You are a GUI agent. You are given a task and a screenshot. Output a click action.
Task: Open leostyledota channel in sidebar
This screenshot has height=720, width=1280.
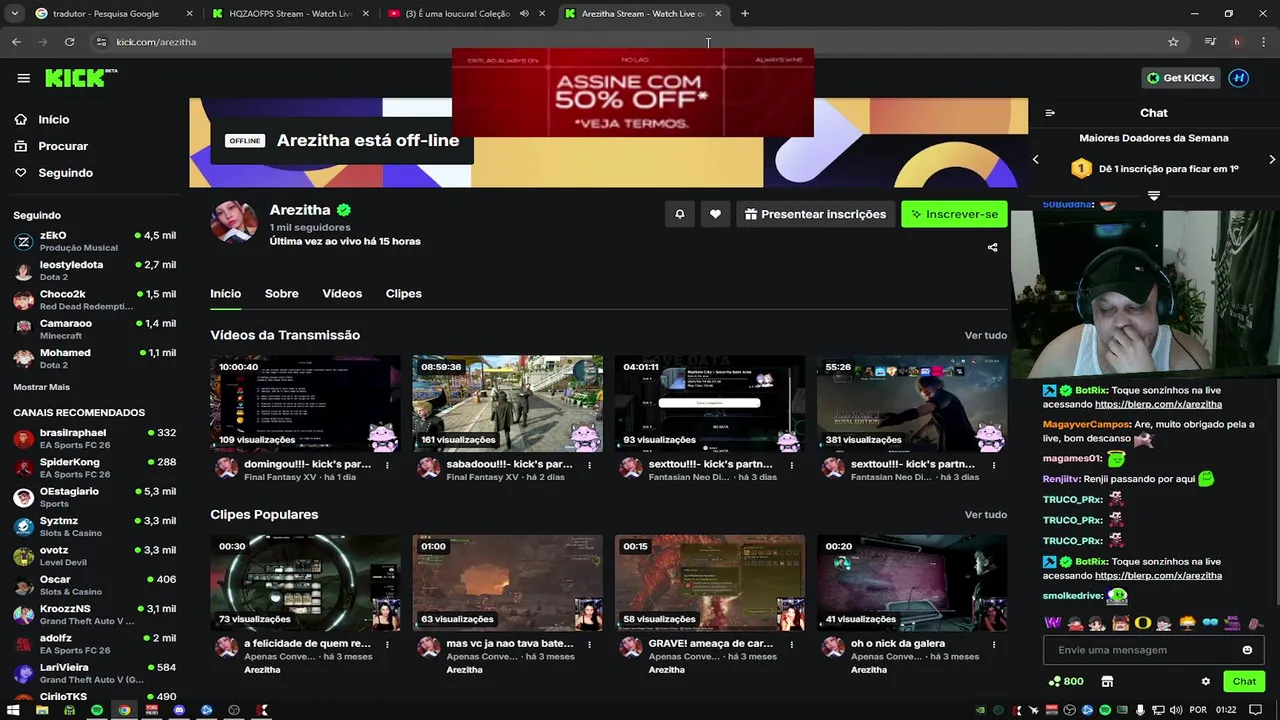(x=95, y=270)
